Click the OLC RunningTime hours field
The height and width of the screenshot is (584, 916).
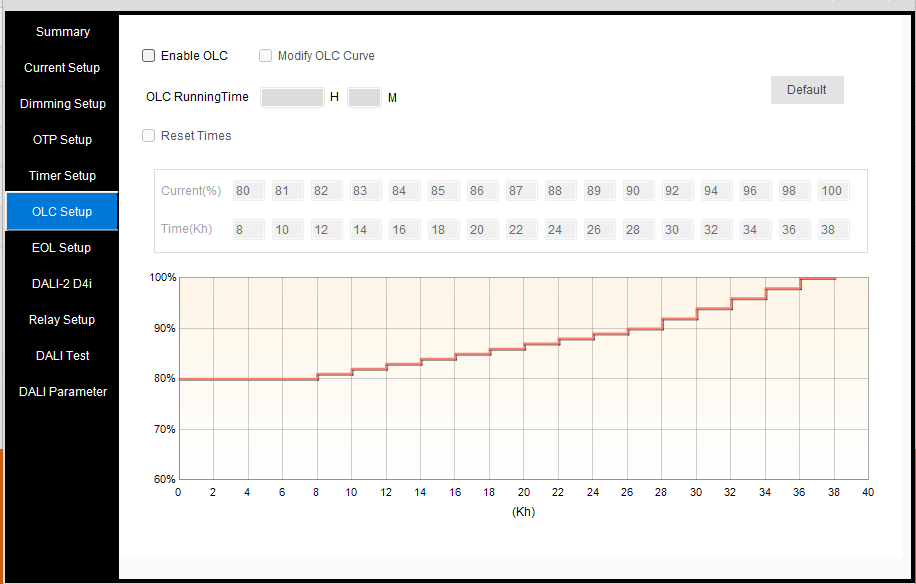pyautogui.click(x=292, y=97)
